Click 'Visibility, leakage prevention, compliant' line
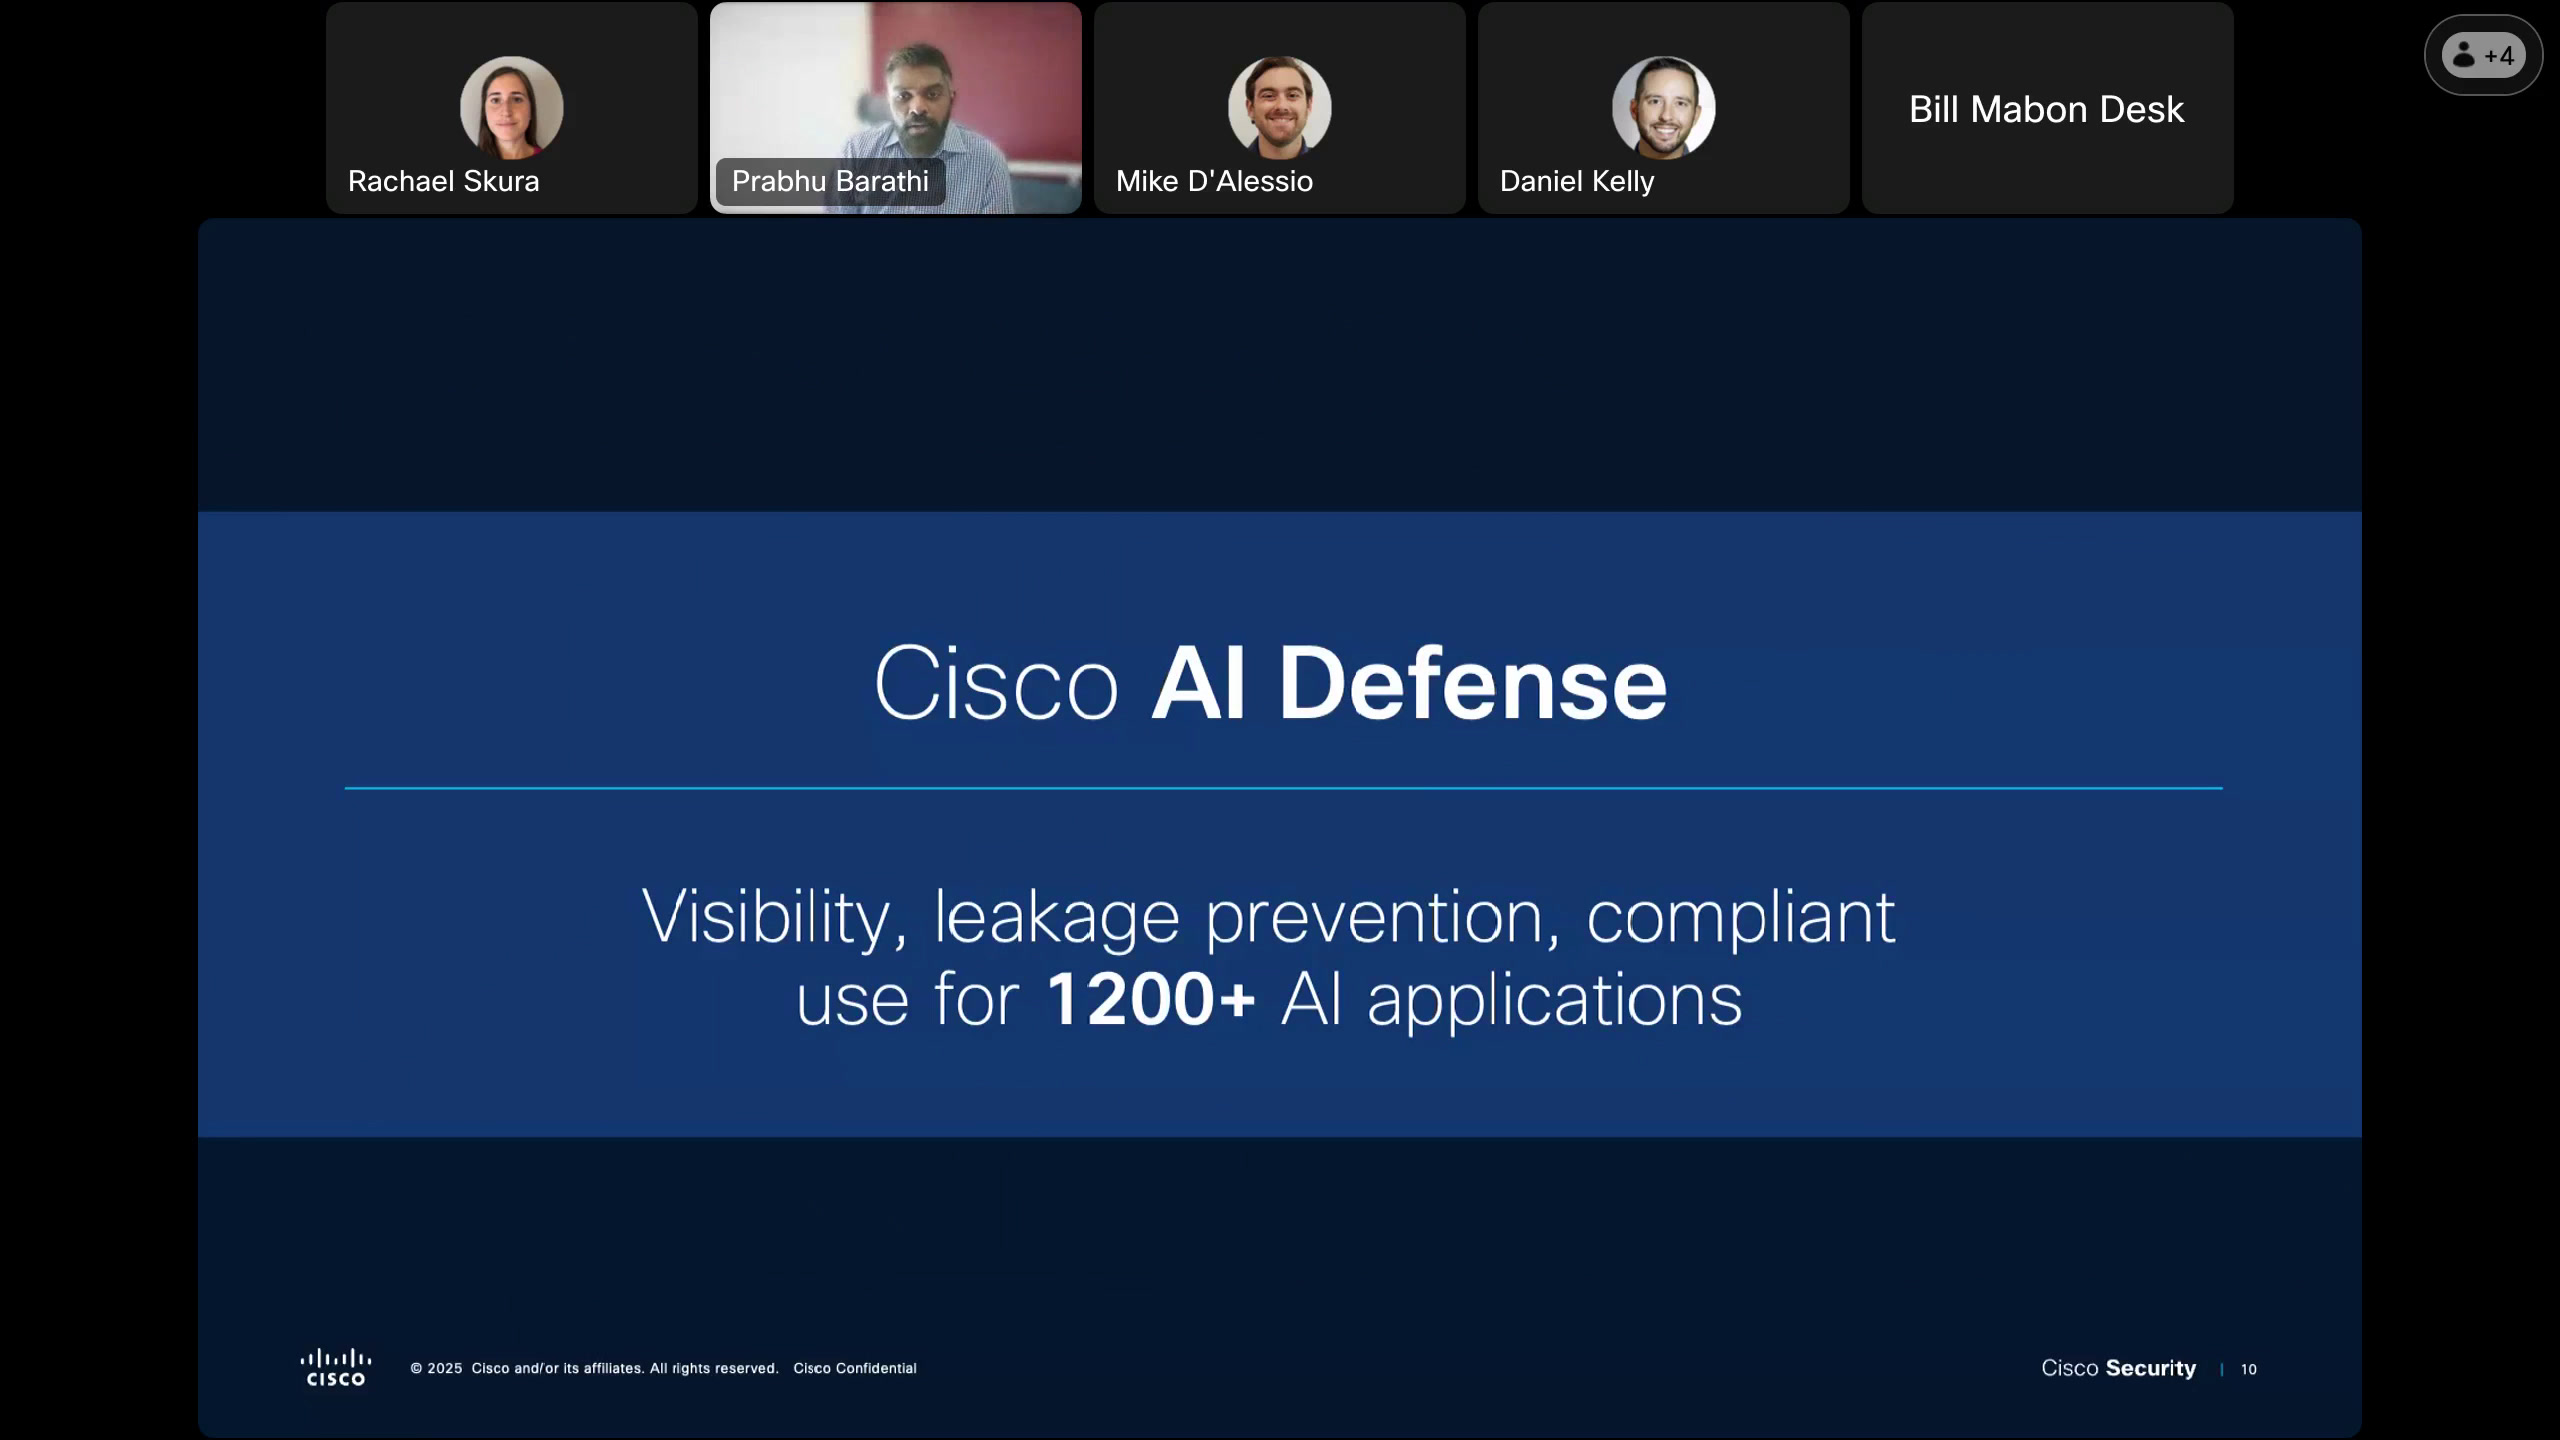 1268,917
